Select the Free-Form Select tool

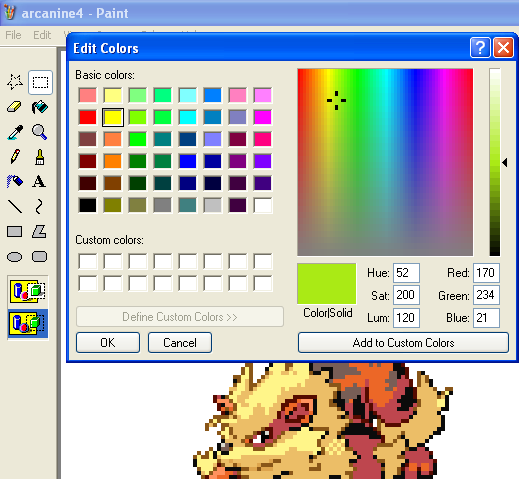point(15,82)
